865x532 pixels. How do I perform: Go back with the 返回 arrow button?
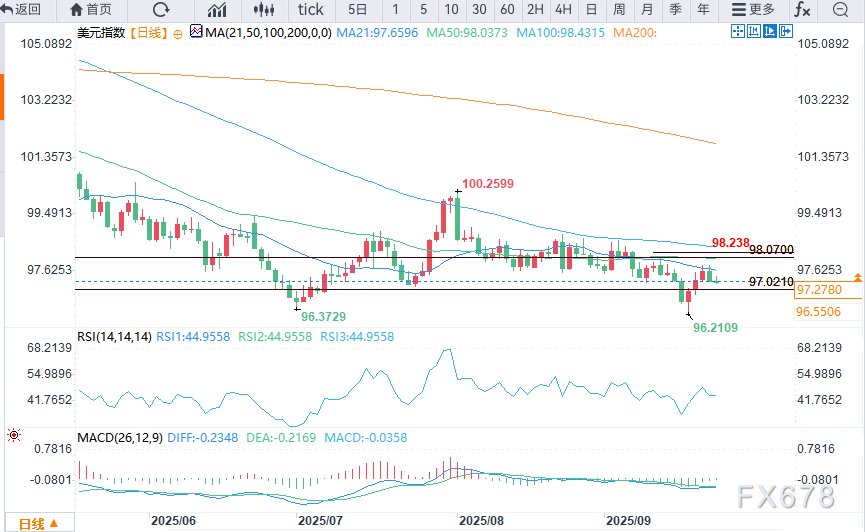[21, 9]
